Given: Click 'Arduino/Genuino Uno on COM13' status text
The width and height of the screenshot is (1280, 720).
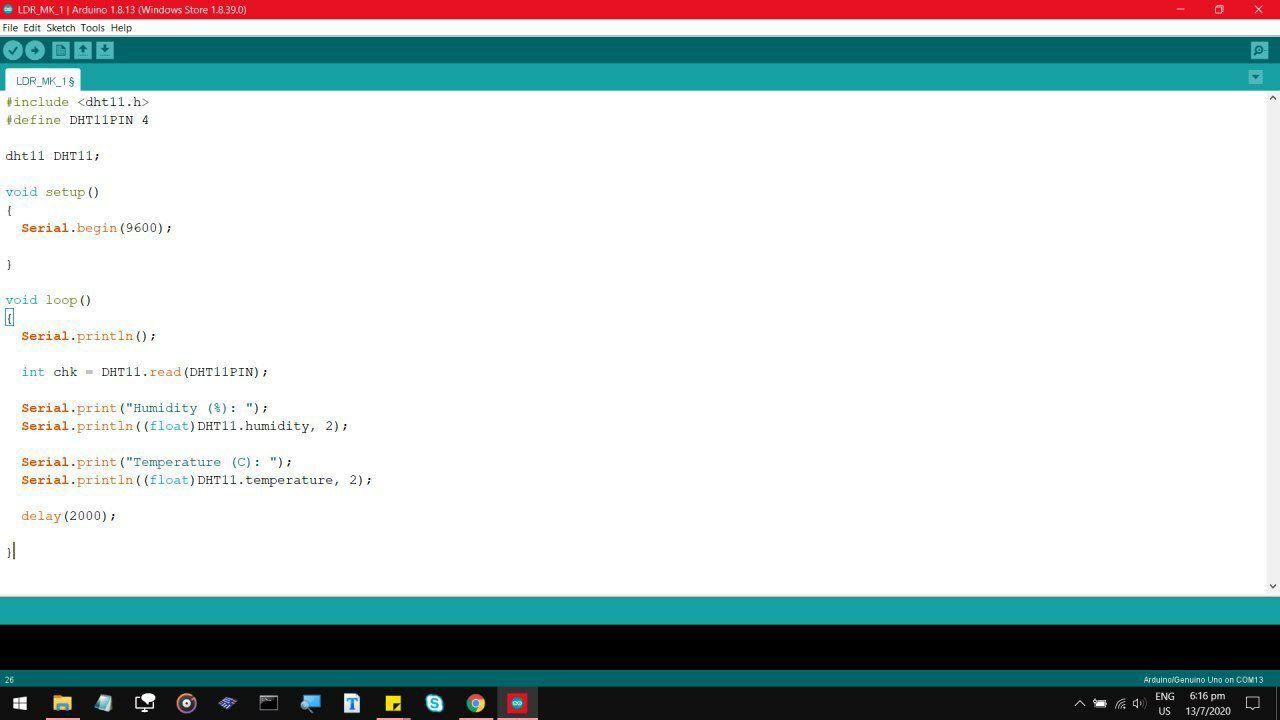Looking at the screenshot, I should click(x=1203, y=680).
